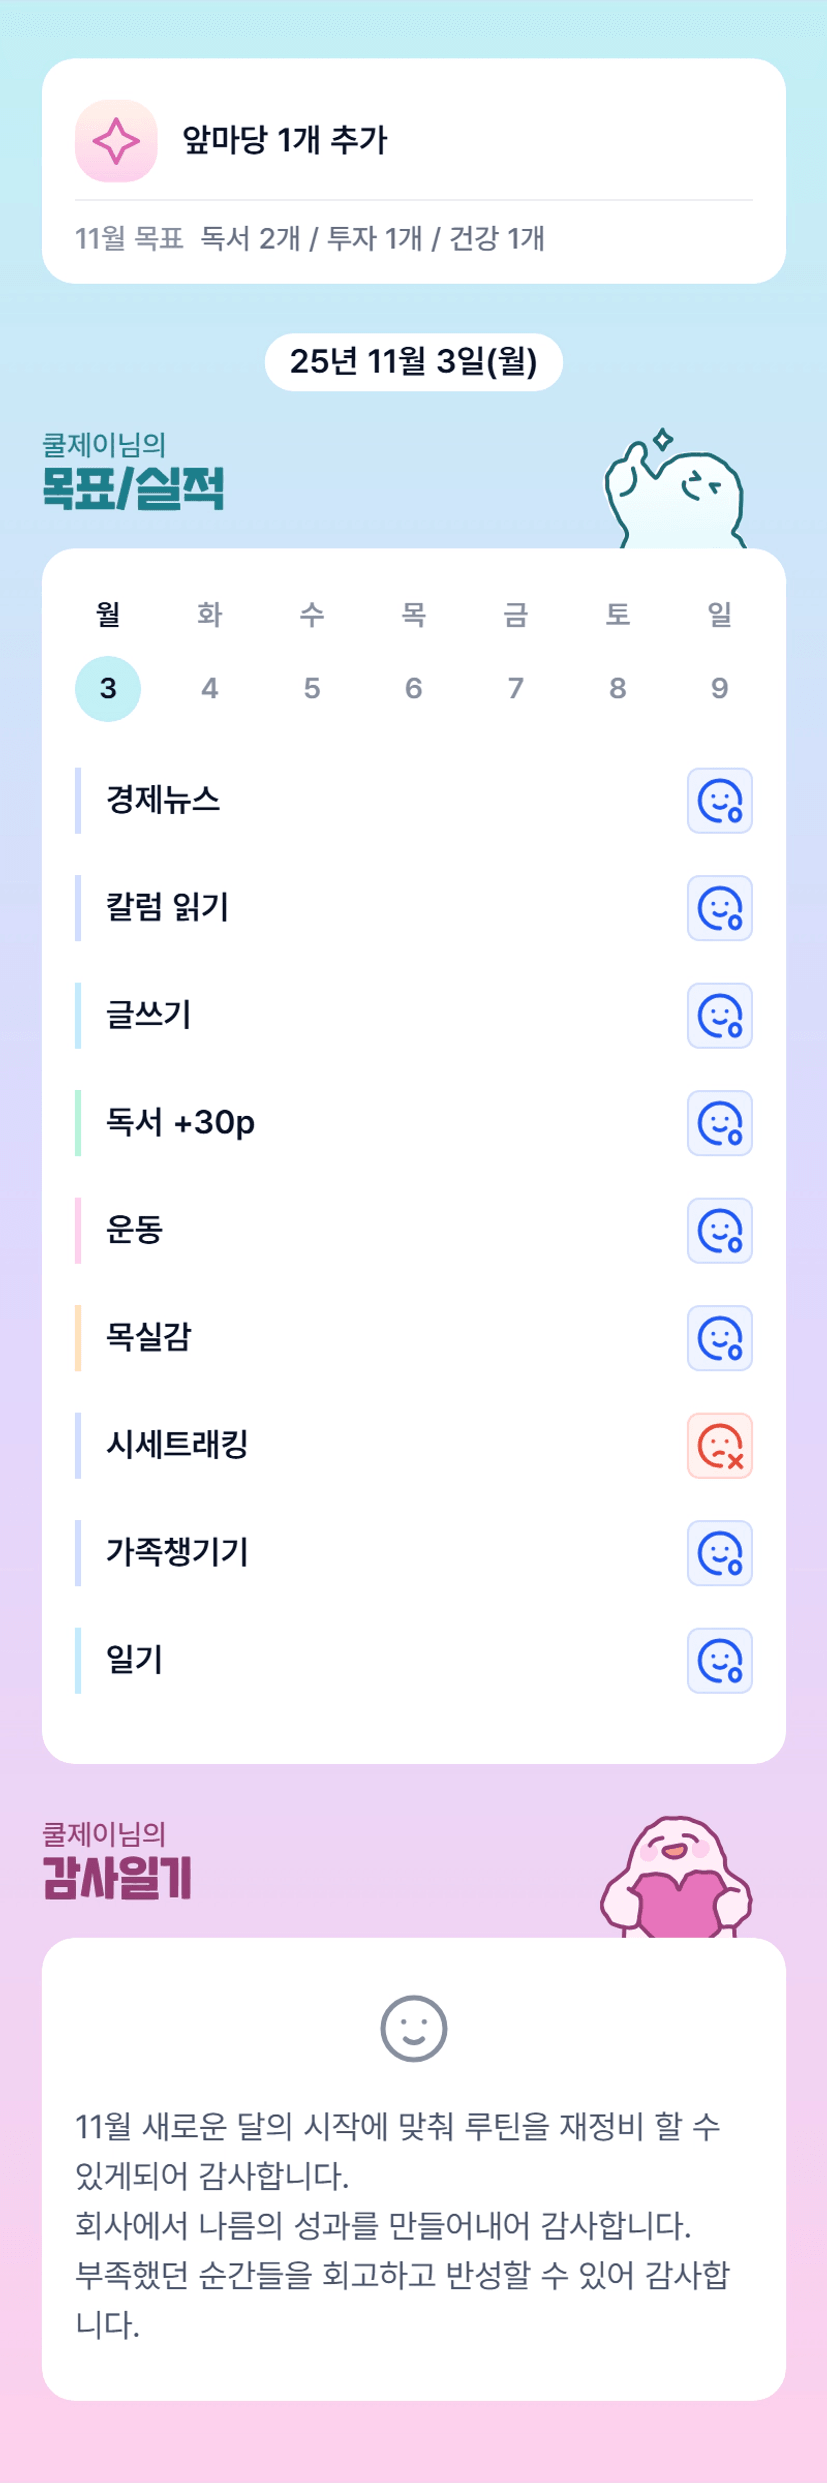Image resolution: width=827 pixels, height=2483 pixels.
Task: Toggle the 칼럼 읽기 smiley status
Action: pyautogui.click(x=719, y=908)
